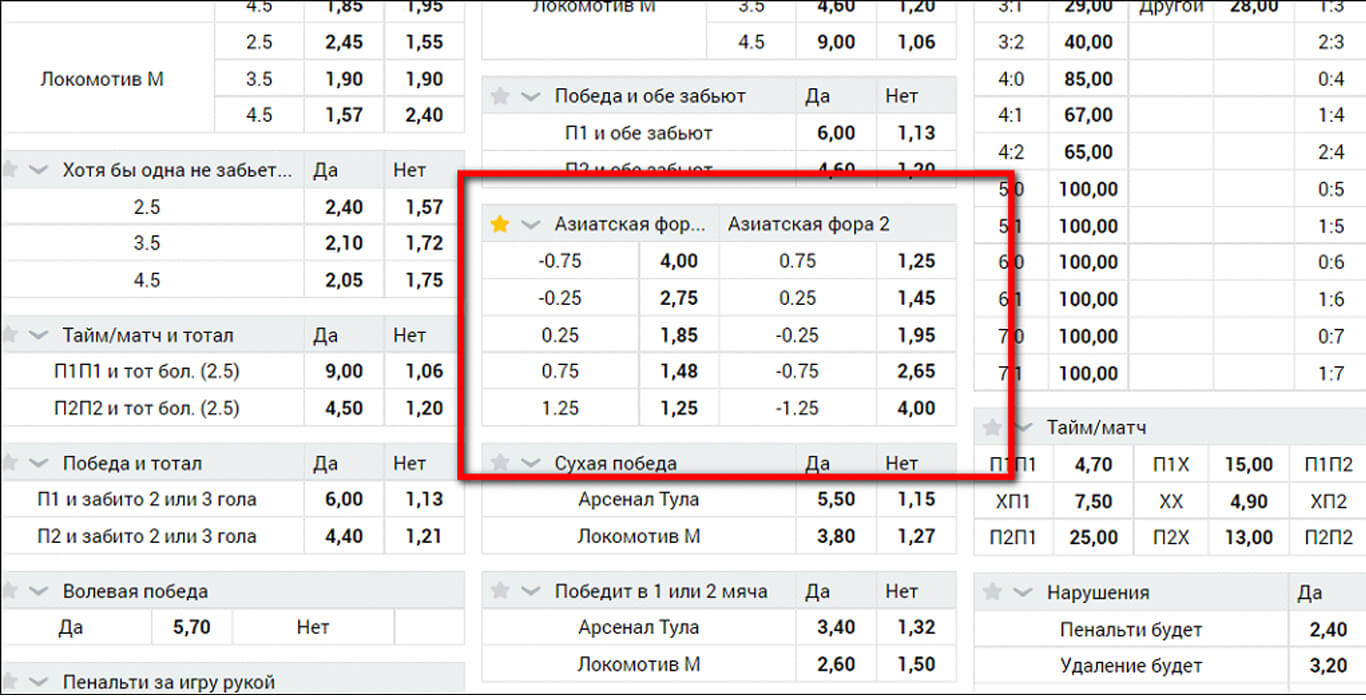1366x700 pixels.
Task: Choose П2П1 half/match odds 25,00
Action: [1094, 538]
